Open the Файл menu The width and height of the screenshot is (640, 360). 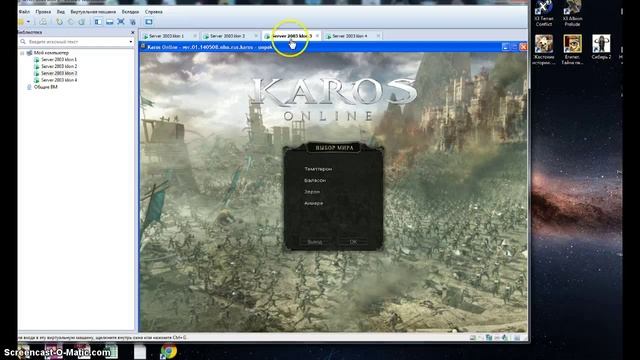click(x=24, y=12)
